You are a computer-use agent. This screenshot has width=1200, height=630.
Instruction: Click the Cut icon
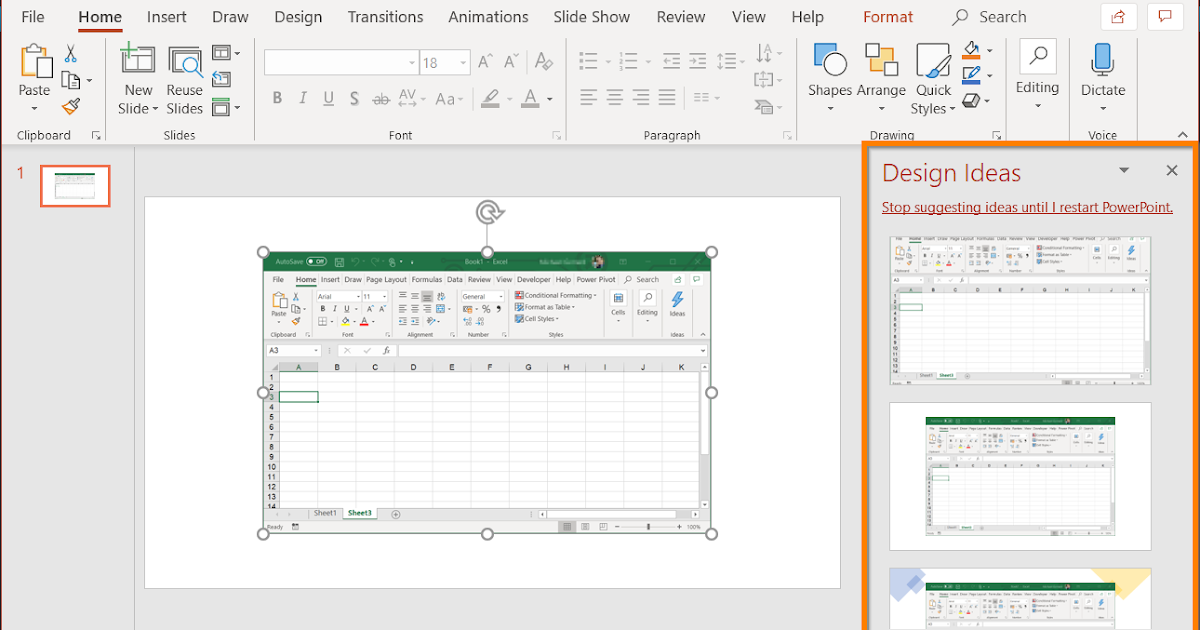click(x=70, y=51)
